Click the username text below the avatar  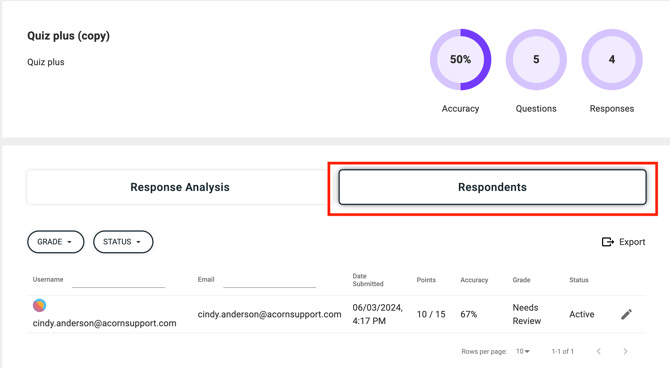pos(105,323)
